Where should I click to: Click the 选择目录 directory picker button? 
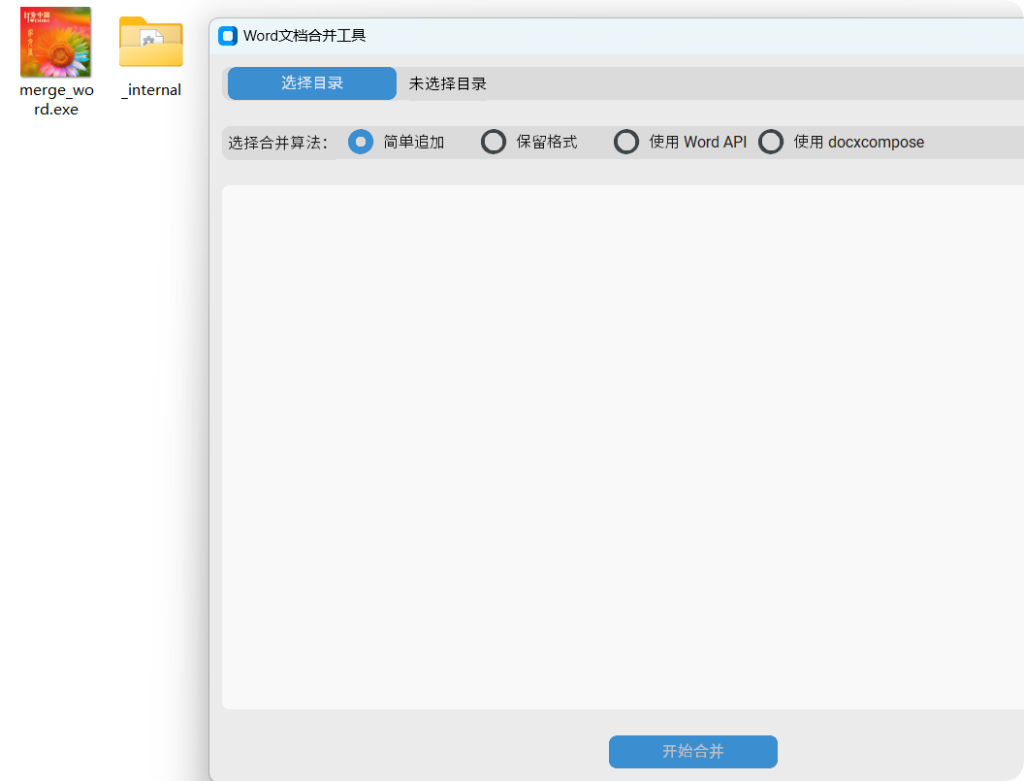tap(311, 83)
